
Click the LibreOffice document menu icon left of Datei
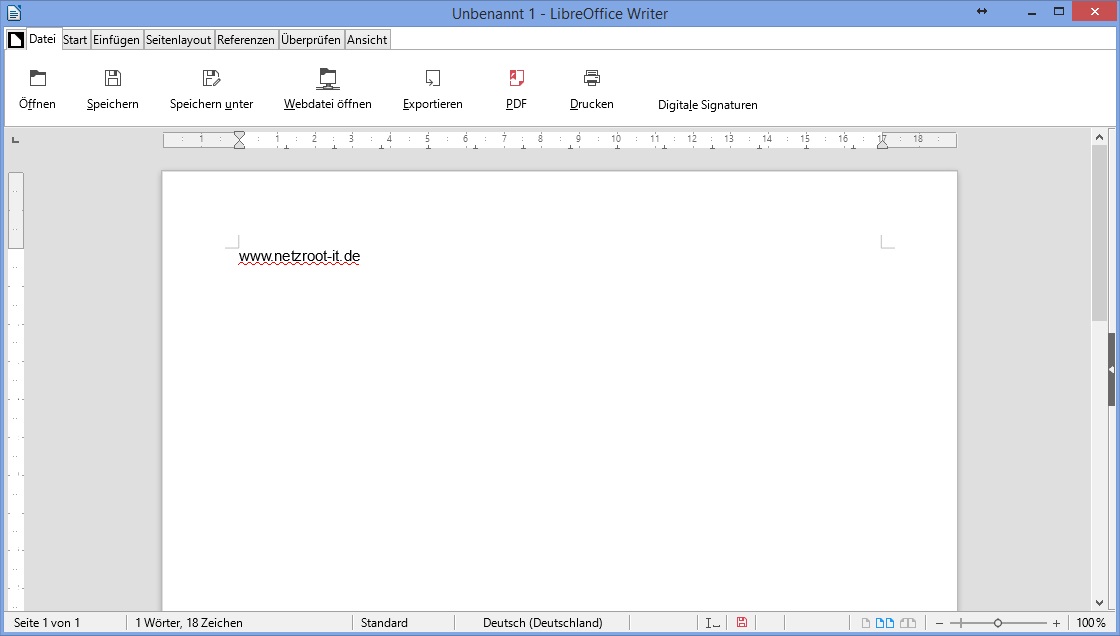[16, 40]
